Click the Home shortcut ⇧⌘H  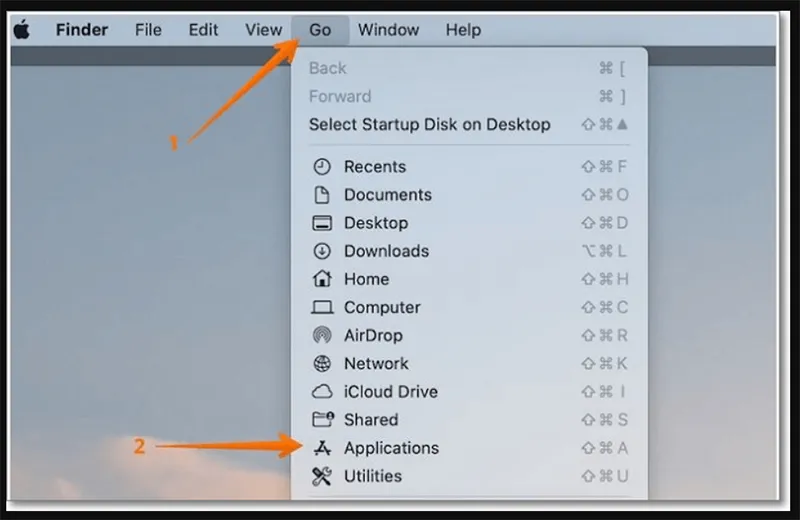coord(605,279)
